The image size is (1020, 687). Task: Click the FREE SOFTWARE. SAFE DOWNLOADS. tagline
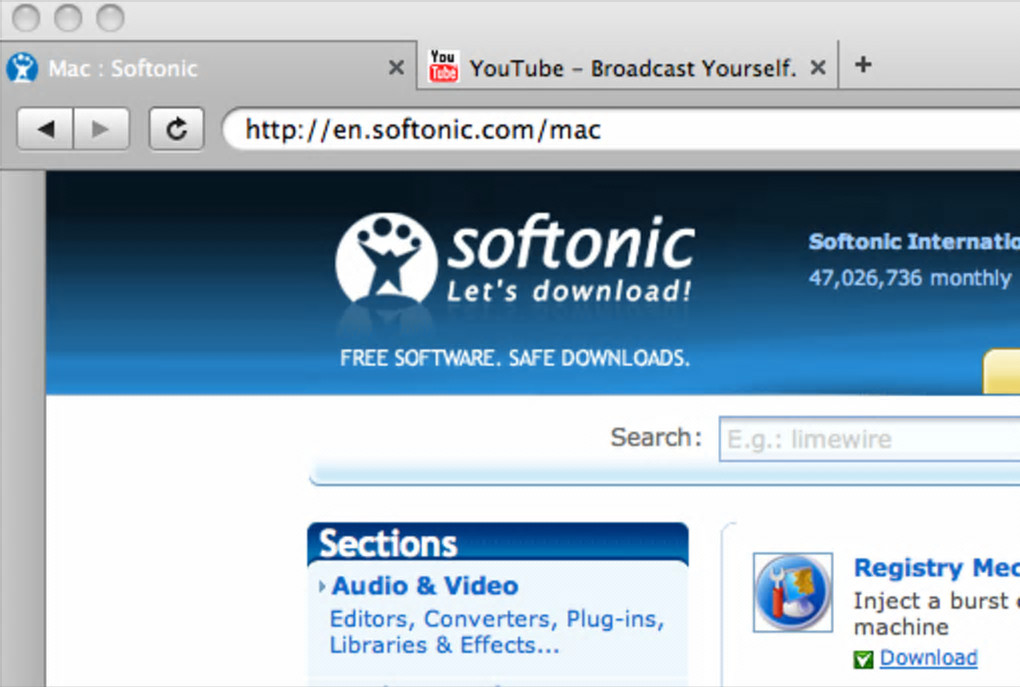click(515, 358)
